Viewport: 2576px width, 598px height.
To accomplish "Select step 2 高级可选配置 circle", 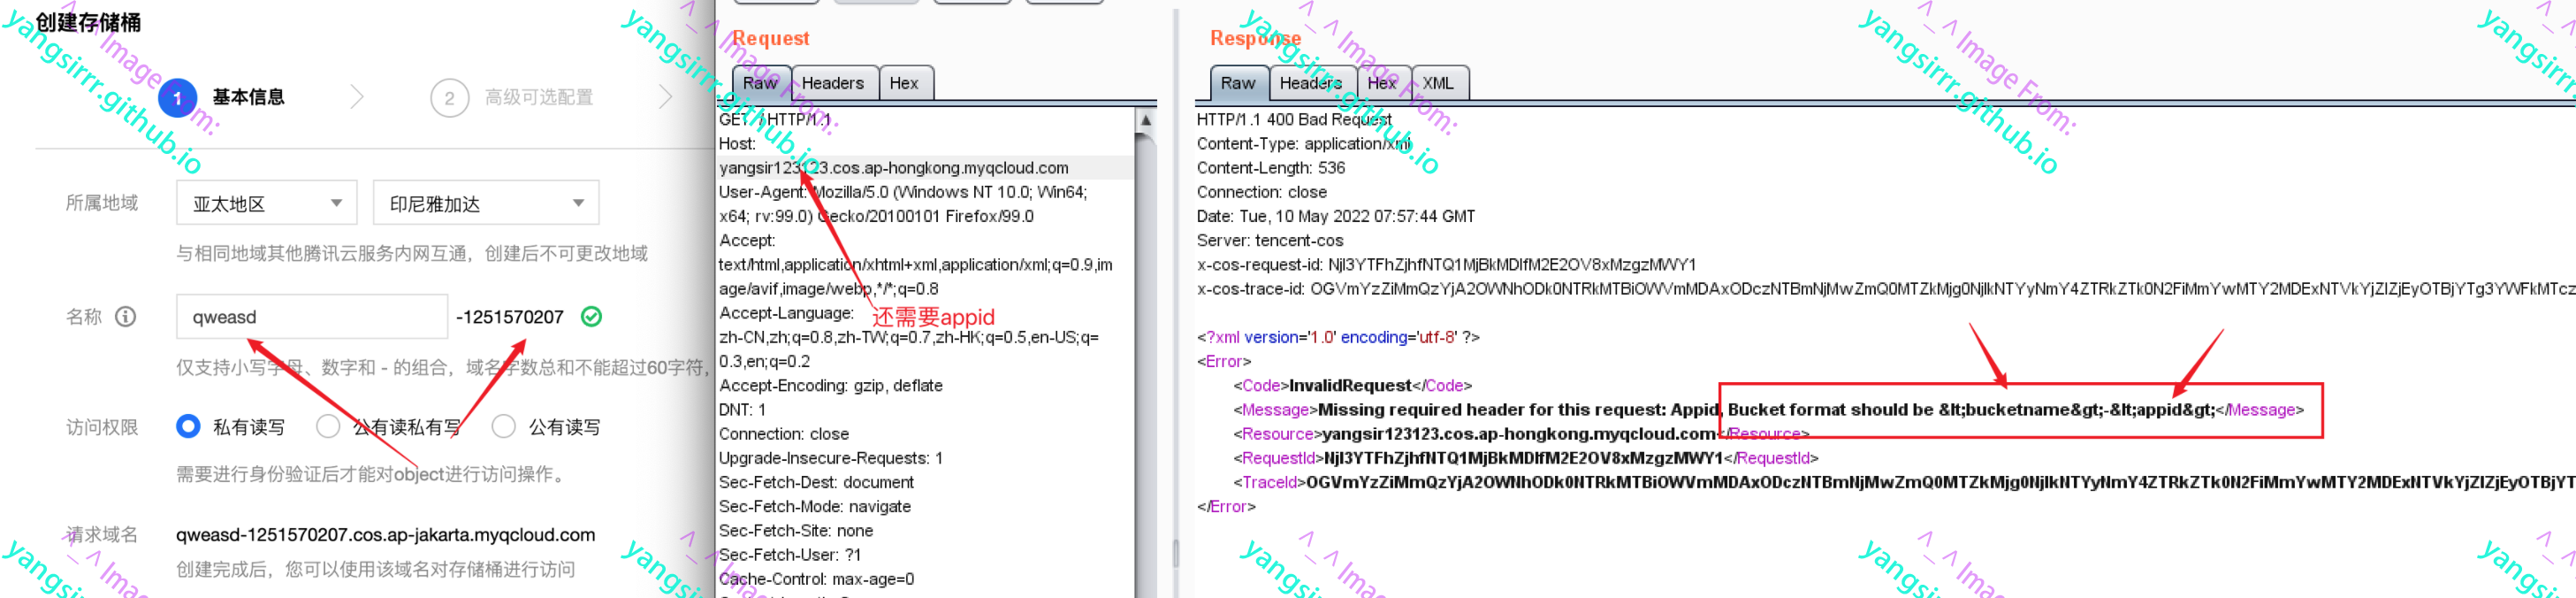I will 449,98.
